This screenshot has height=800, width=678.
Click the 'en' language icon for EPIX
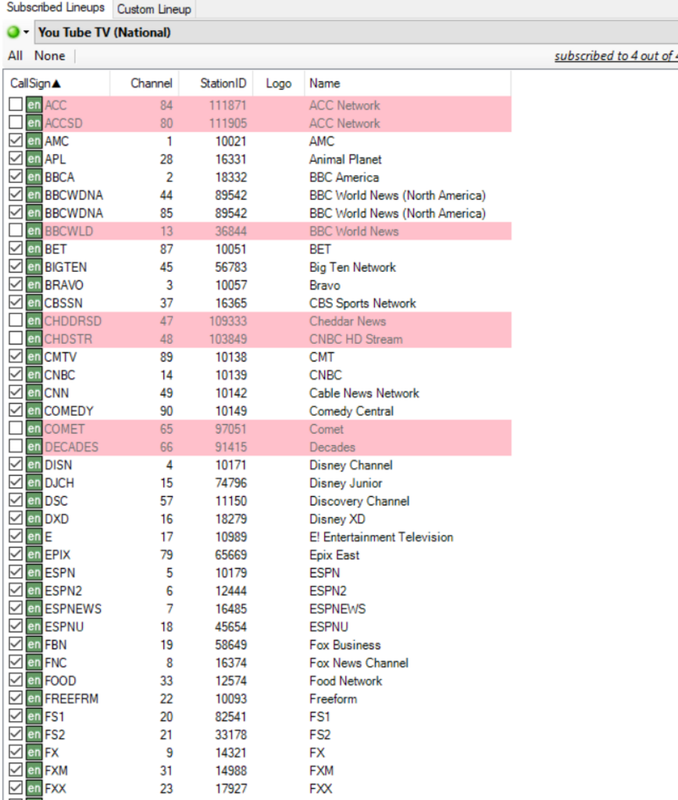tap(34, 555)
